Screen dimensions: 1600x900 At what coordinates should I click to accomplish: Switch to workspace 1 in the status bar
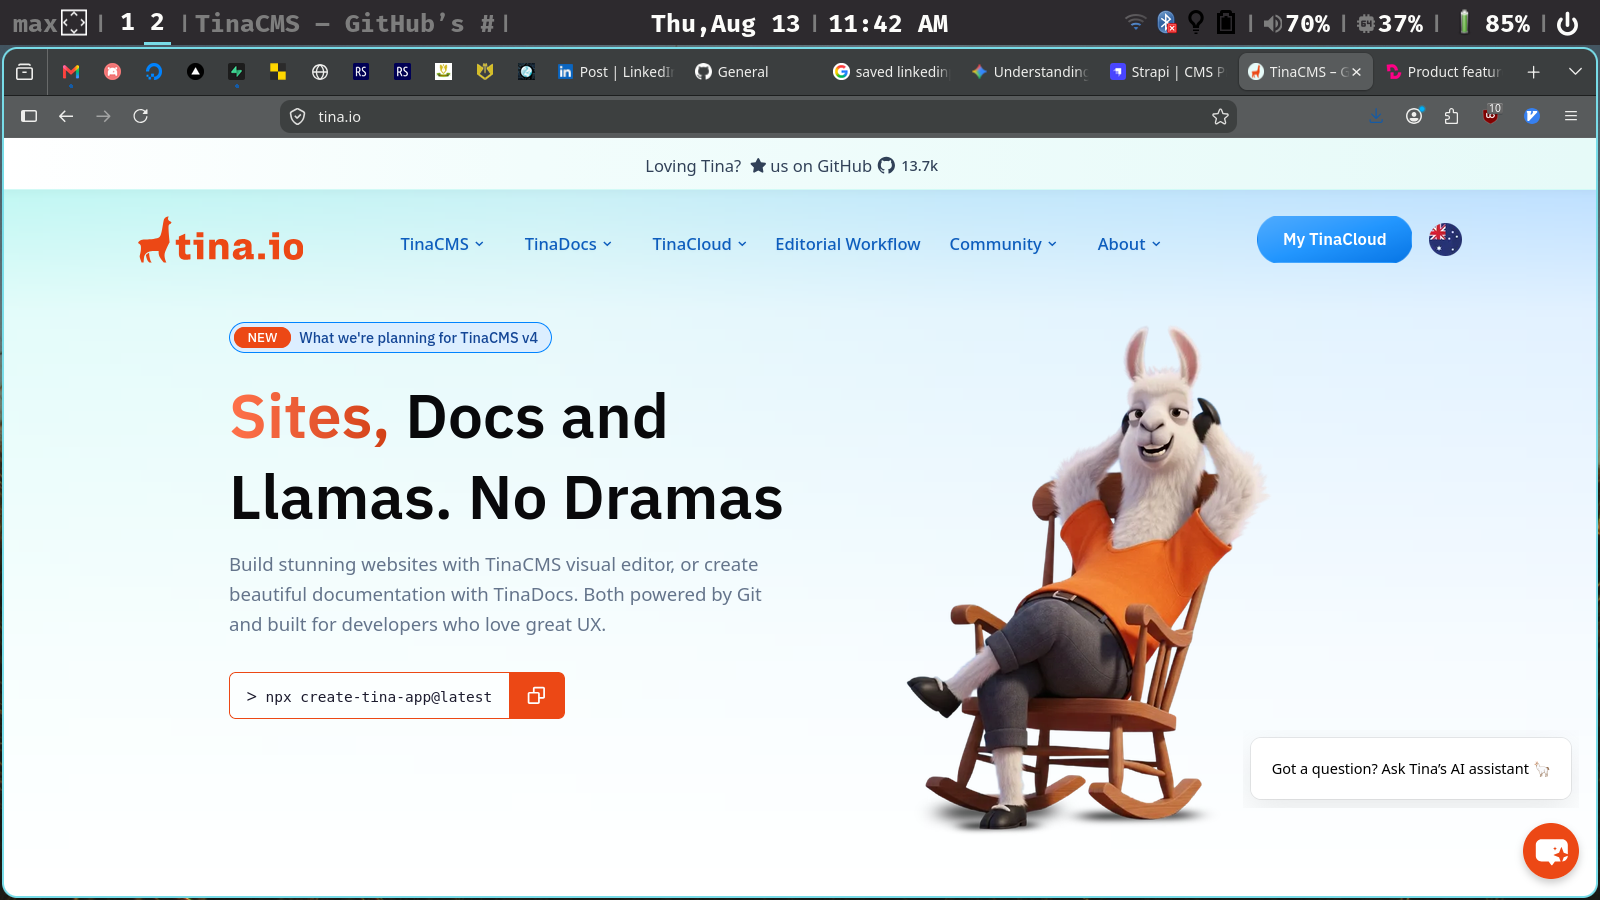pos(127,22)
